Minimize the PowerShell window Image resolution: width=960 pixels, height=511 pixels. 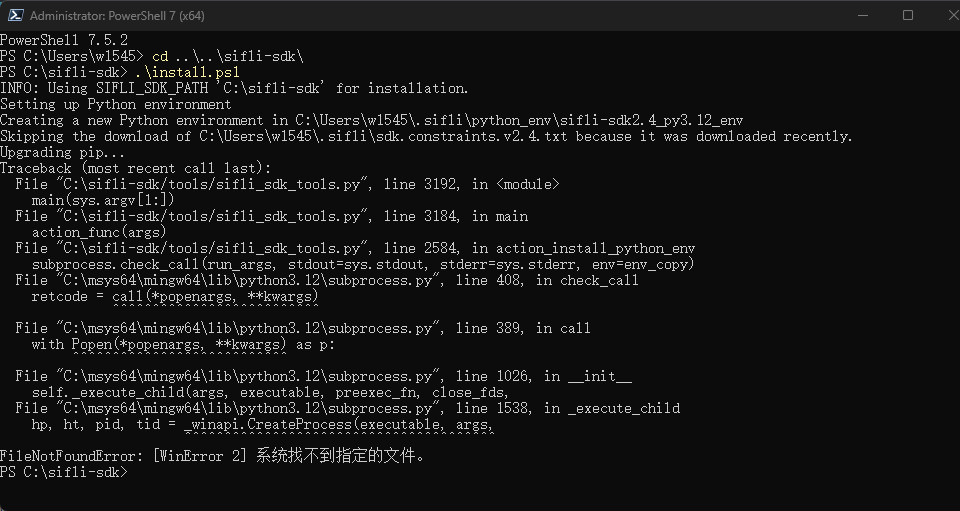coord(863,15)
